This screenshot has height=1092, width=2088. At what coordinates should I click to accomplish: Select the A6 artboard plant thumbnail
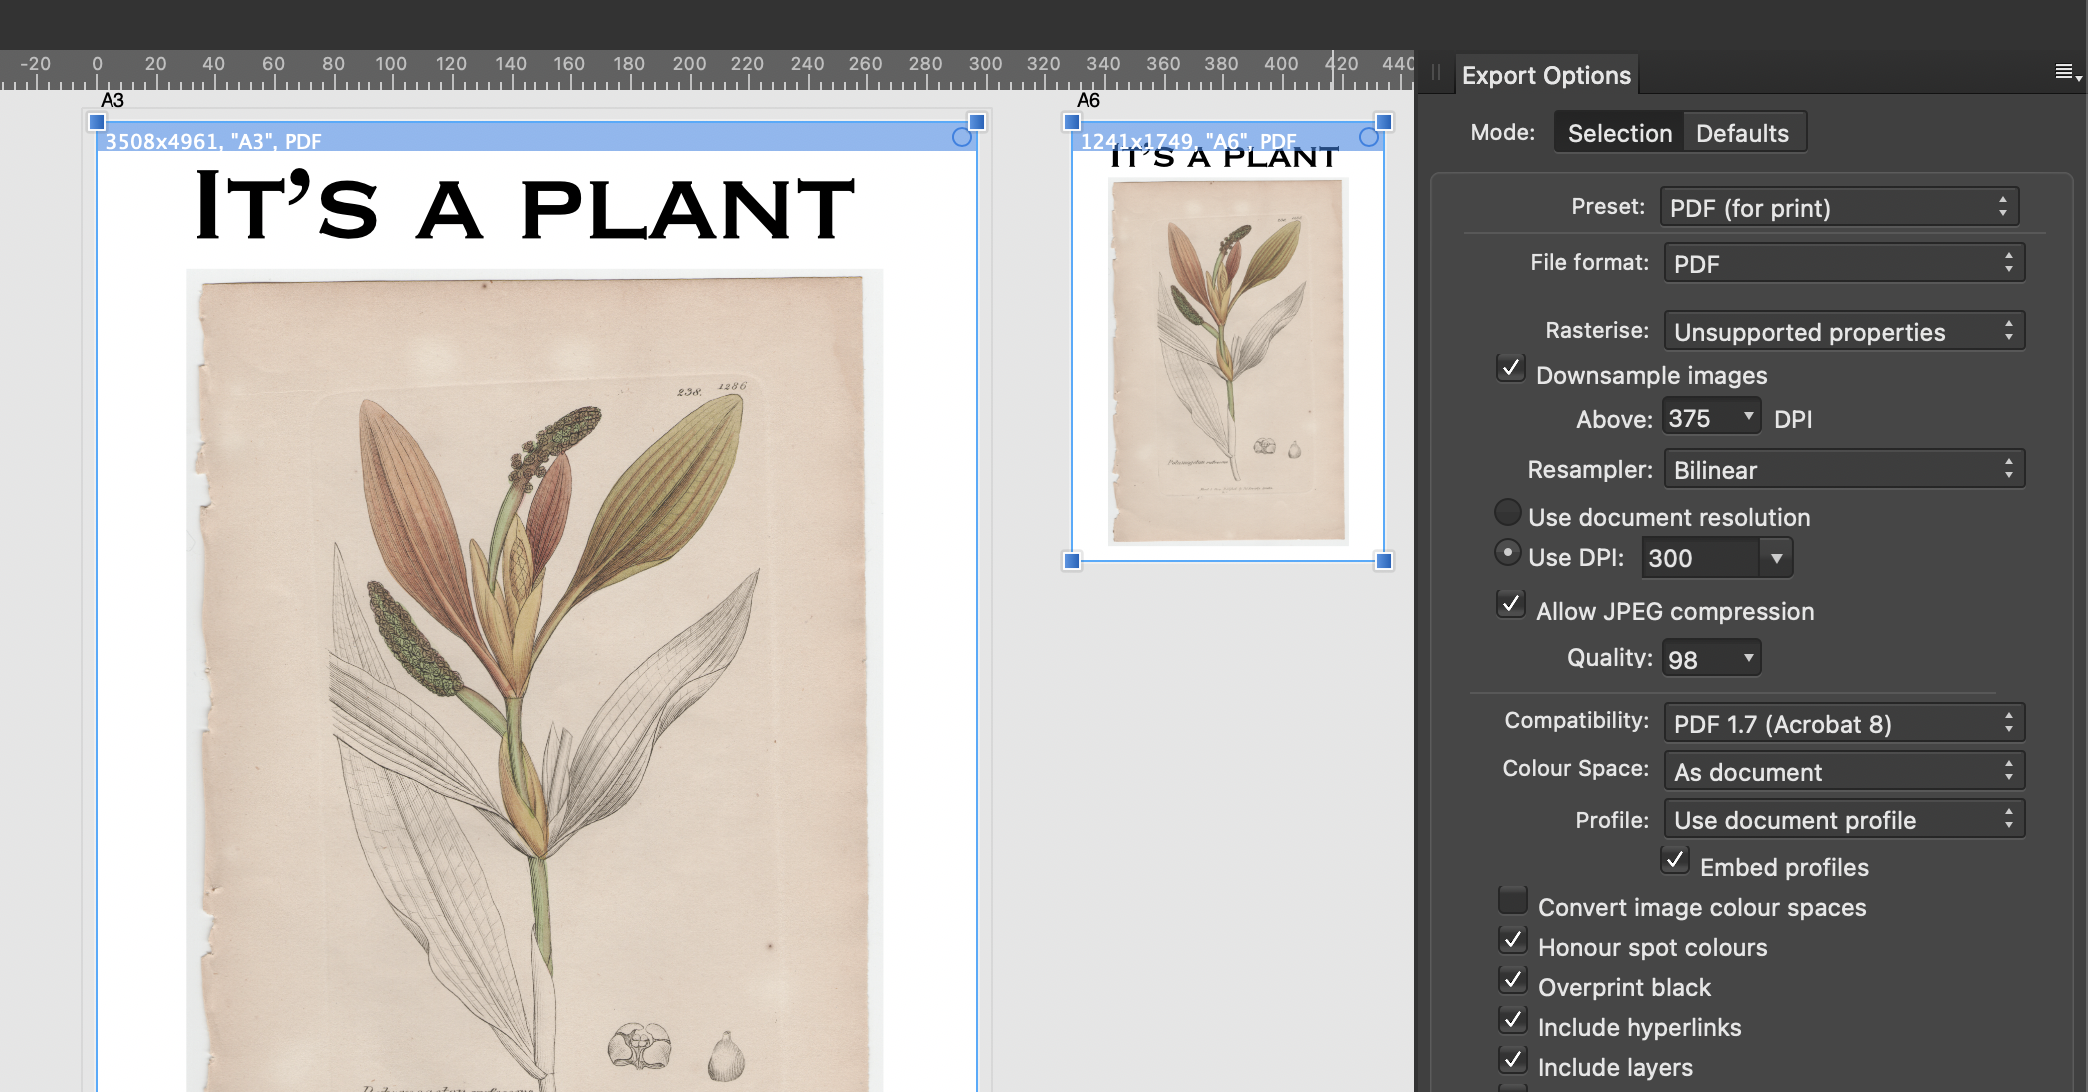pos(1229,361)
